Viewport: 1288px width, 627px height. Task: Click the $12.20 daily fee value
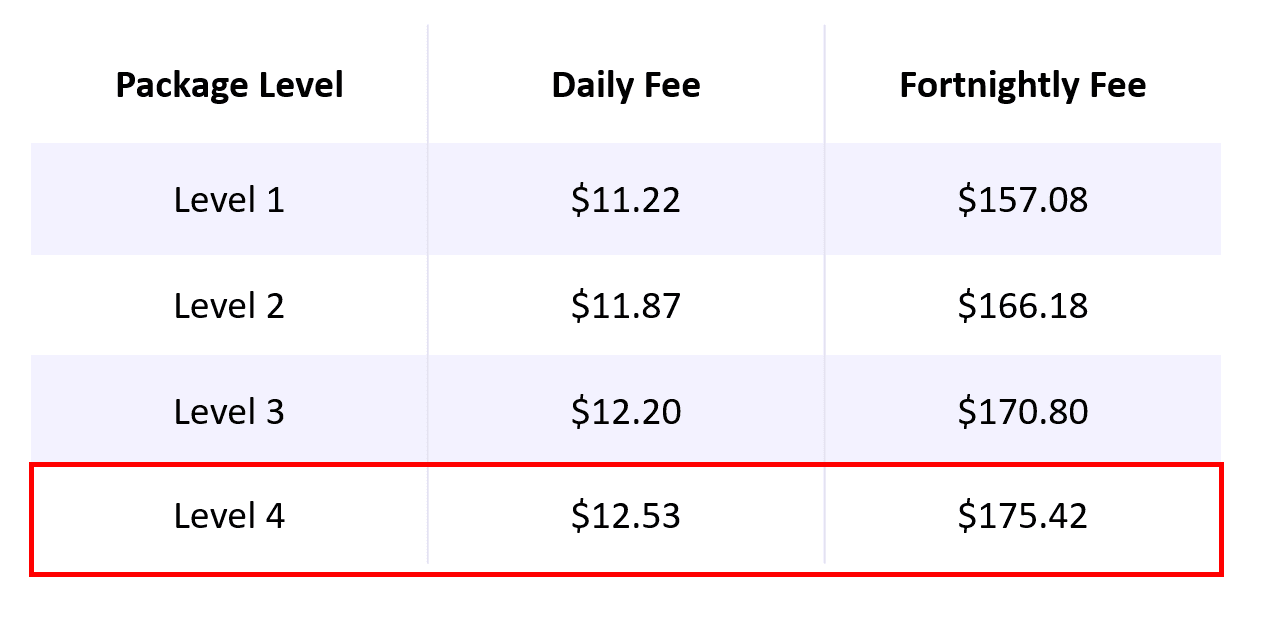pos(626,411)
